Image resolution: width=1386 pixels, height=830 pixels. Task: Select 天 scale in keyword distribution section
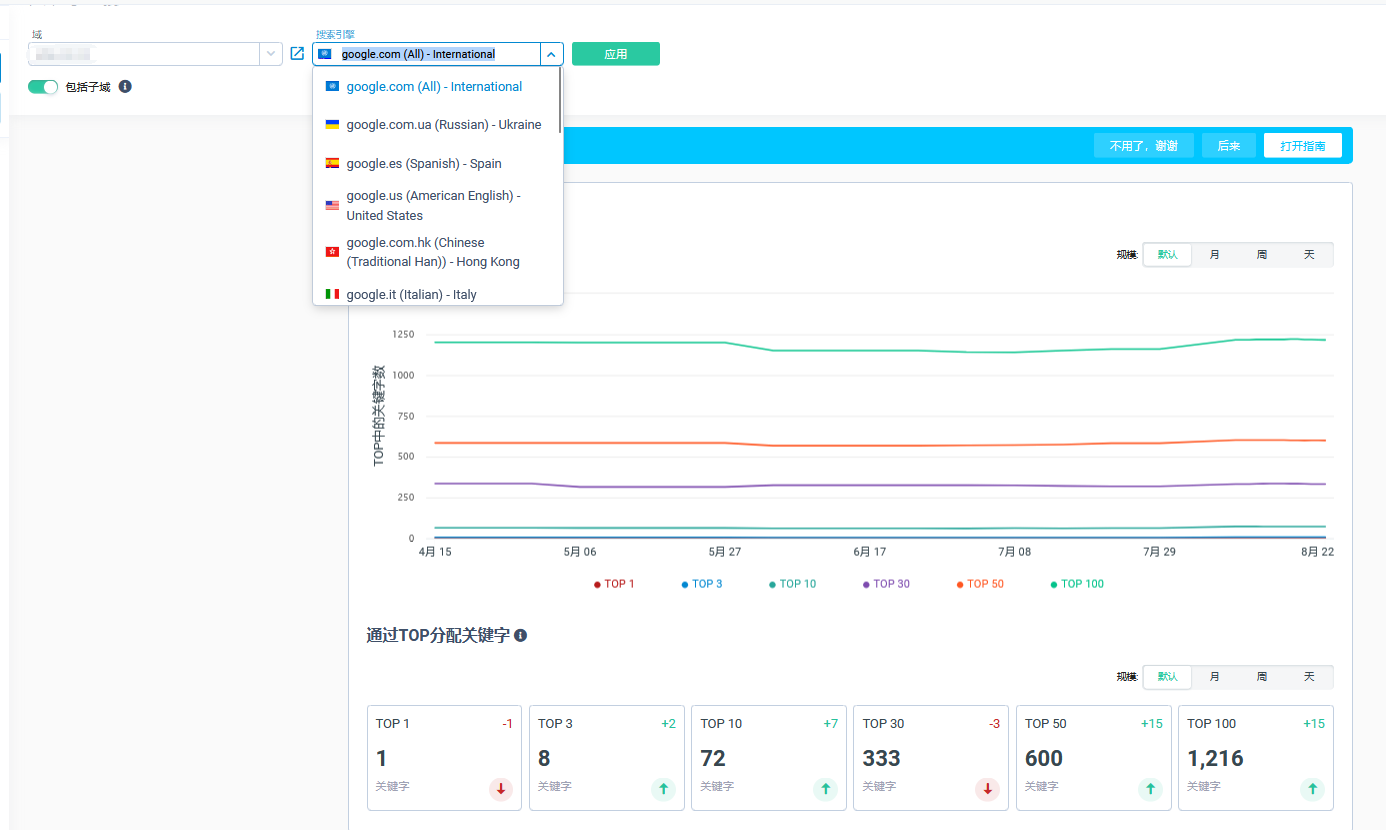click(x=1309, y=677)
